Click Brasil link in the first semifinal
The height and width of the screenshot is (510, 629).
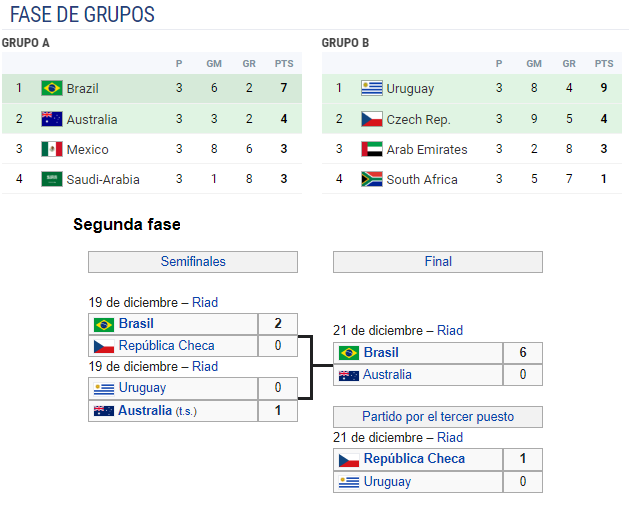(136, 323)
